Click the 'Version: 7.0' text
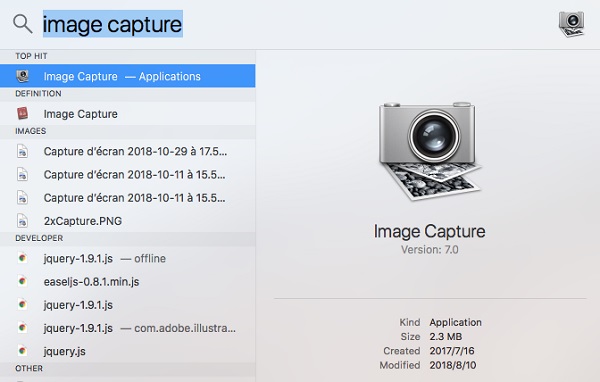 [429, 250]
